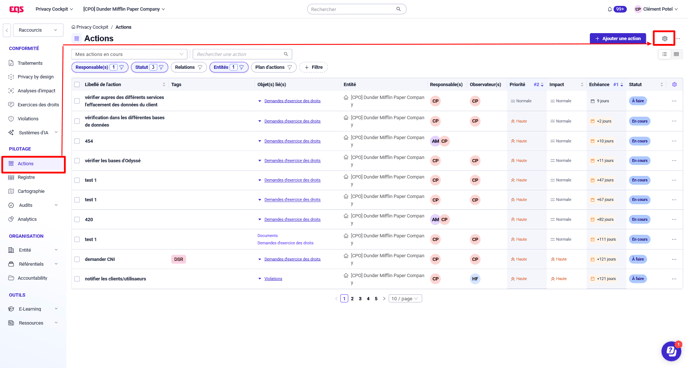Click the Analytics sidebar icon
Screen dimensions: 688x368
click(11, 219)
